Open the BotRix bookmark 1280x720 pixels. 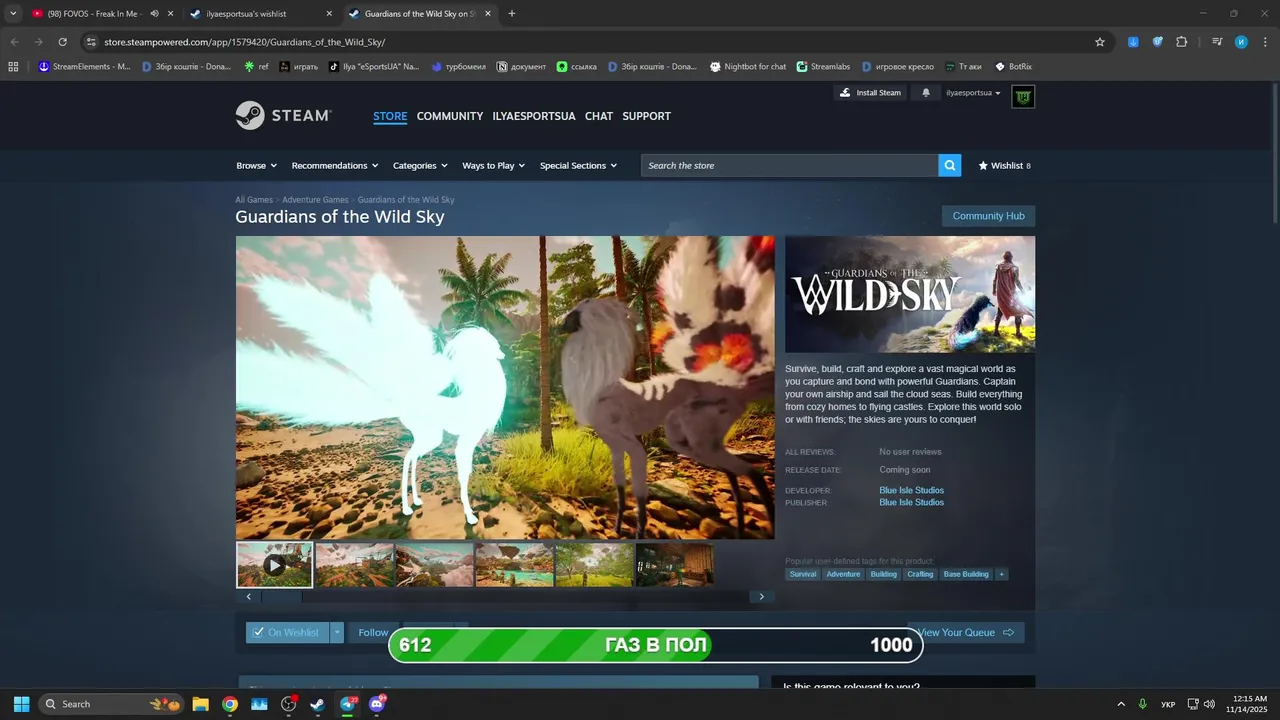(1013, 67)
